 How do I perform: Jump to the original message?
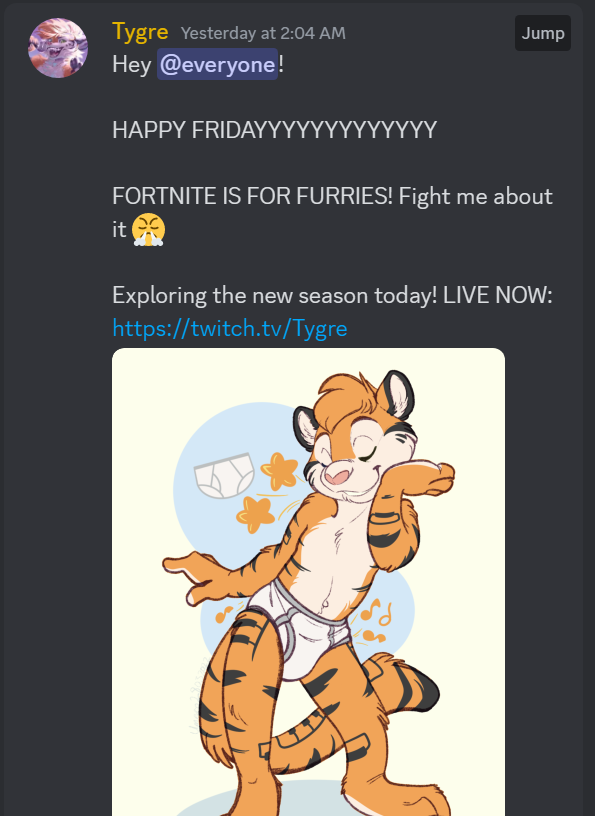(x=543, y=33)
